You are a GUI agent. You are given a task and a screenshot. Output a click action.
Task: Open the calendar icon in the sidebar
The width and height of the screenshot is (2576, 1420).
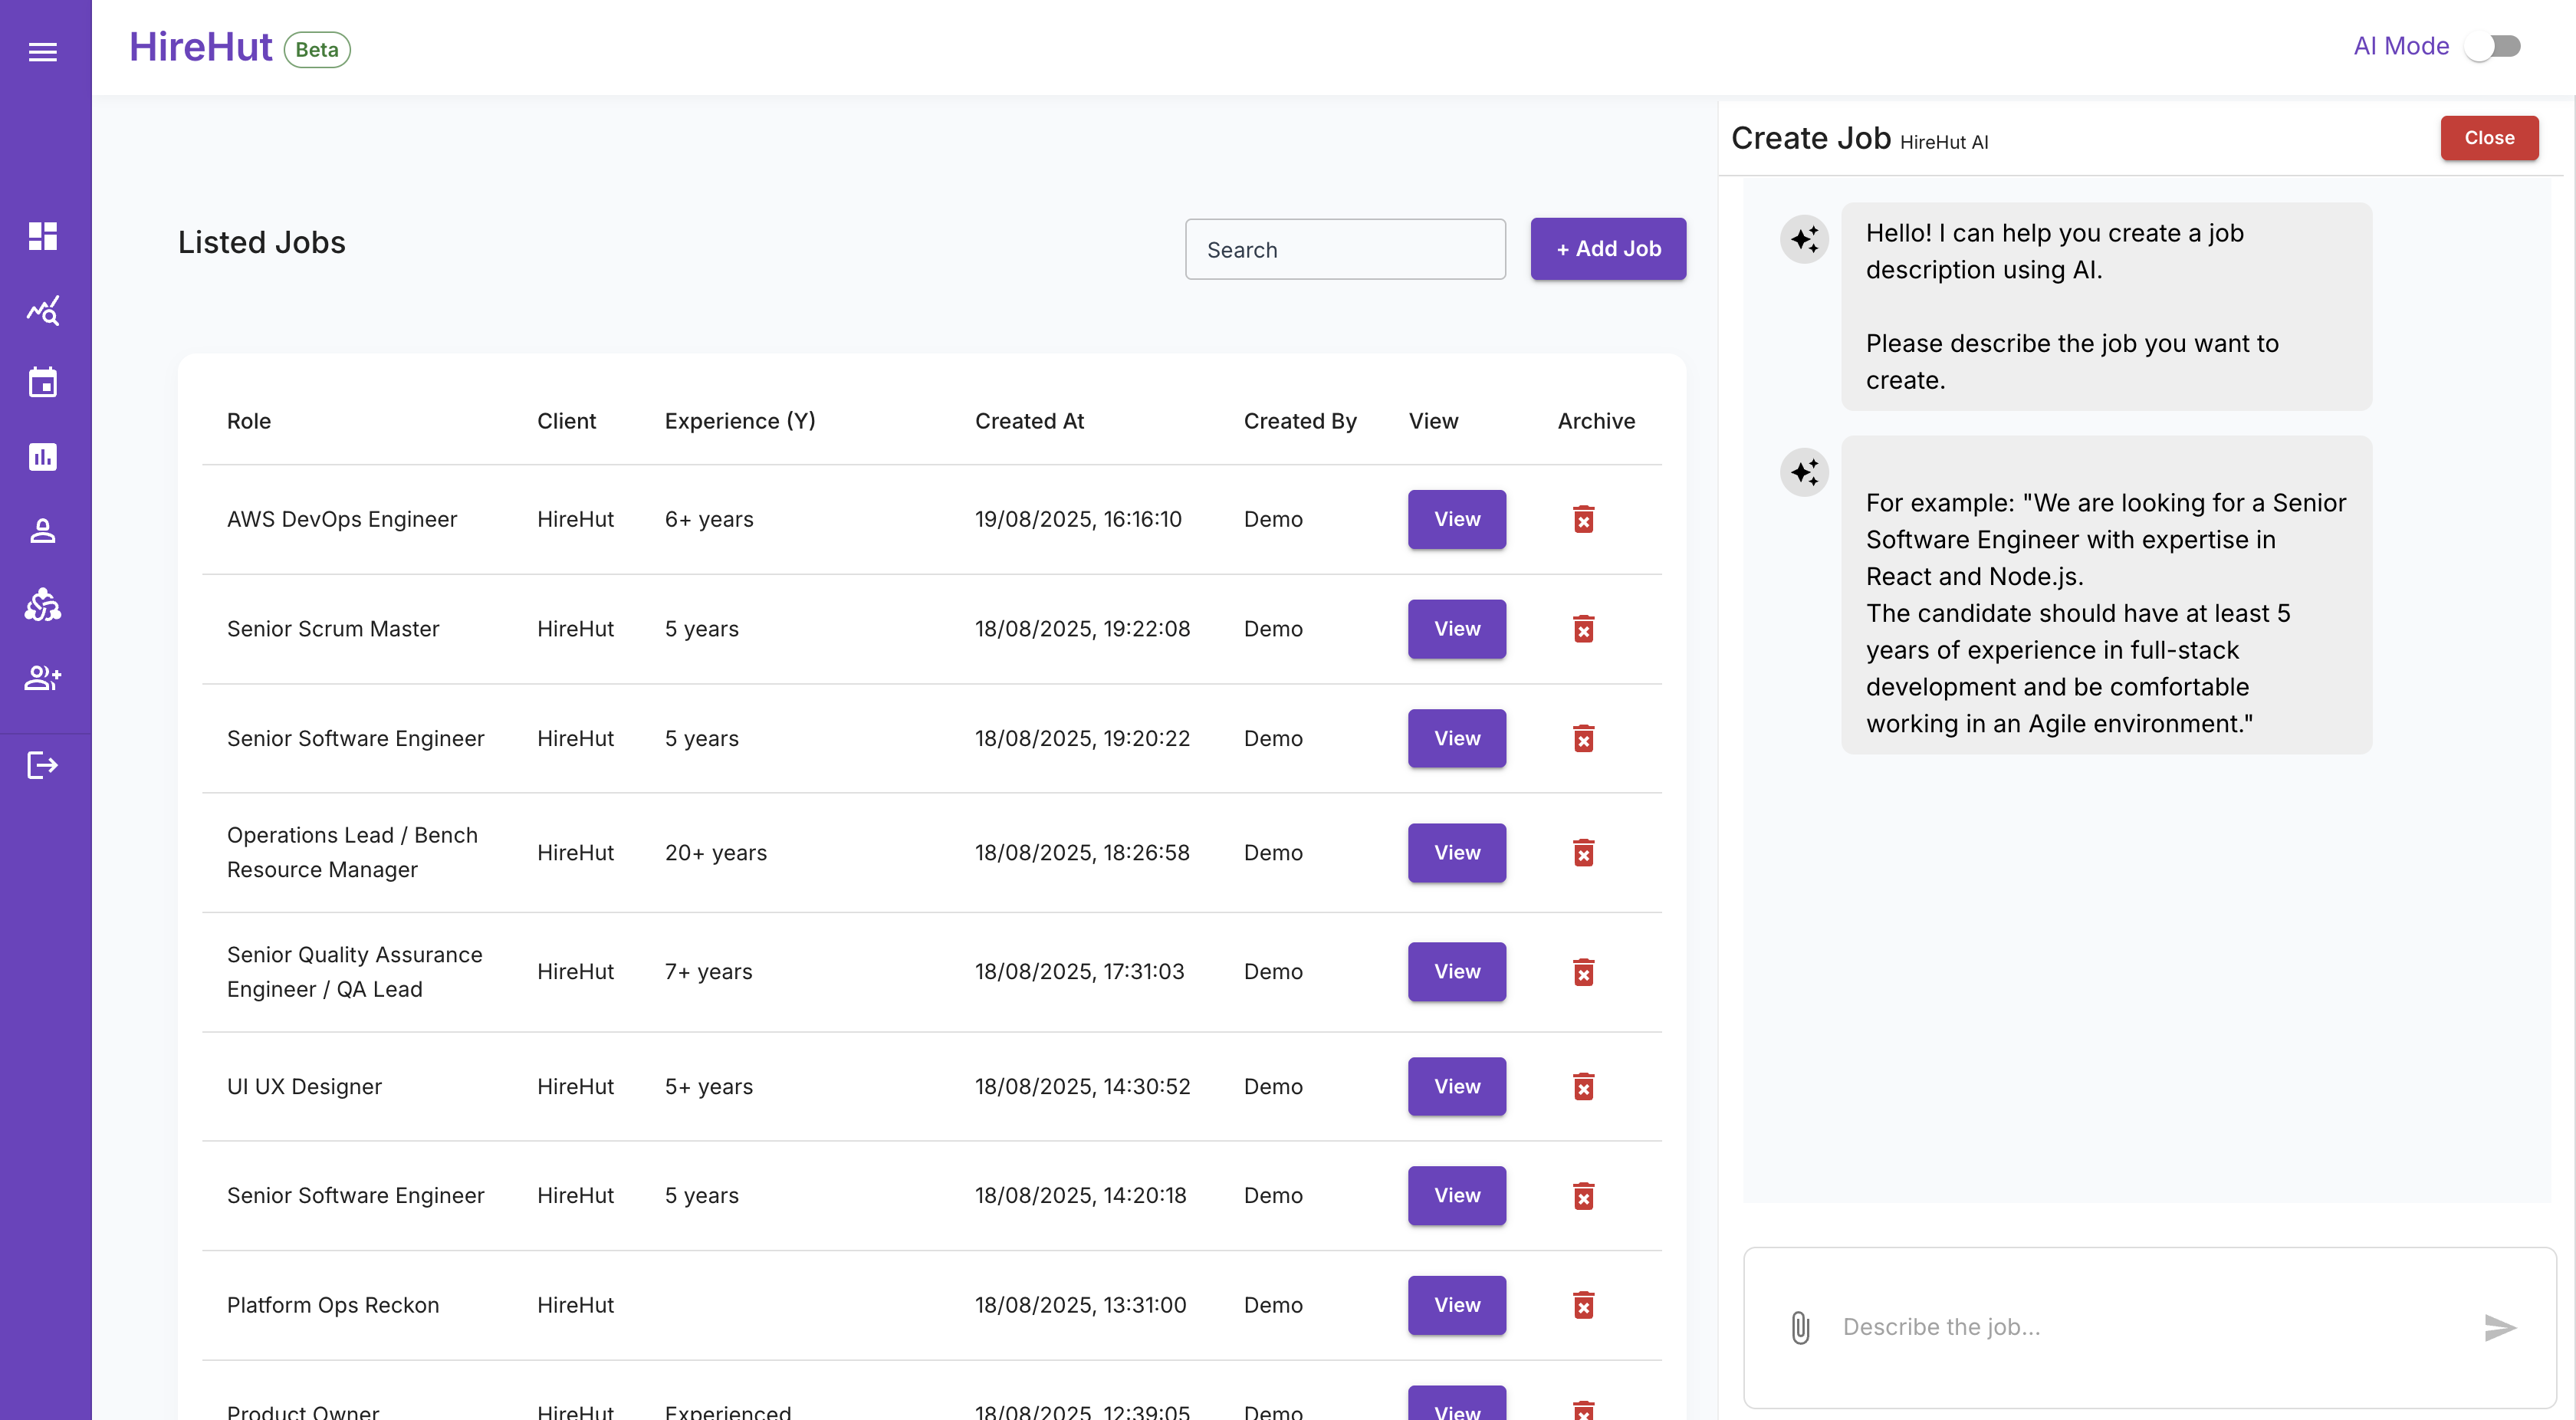(43, 383)
